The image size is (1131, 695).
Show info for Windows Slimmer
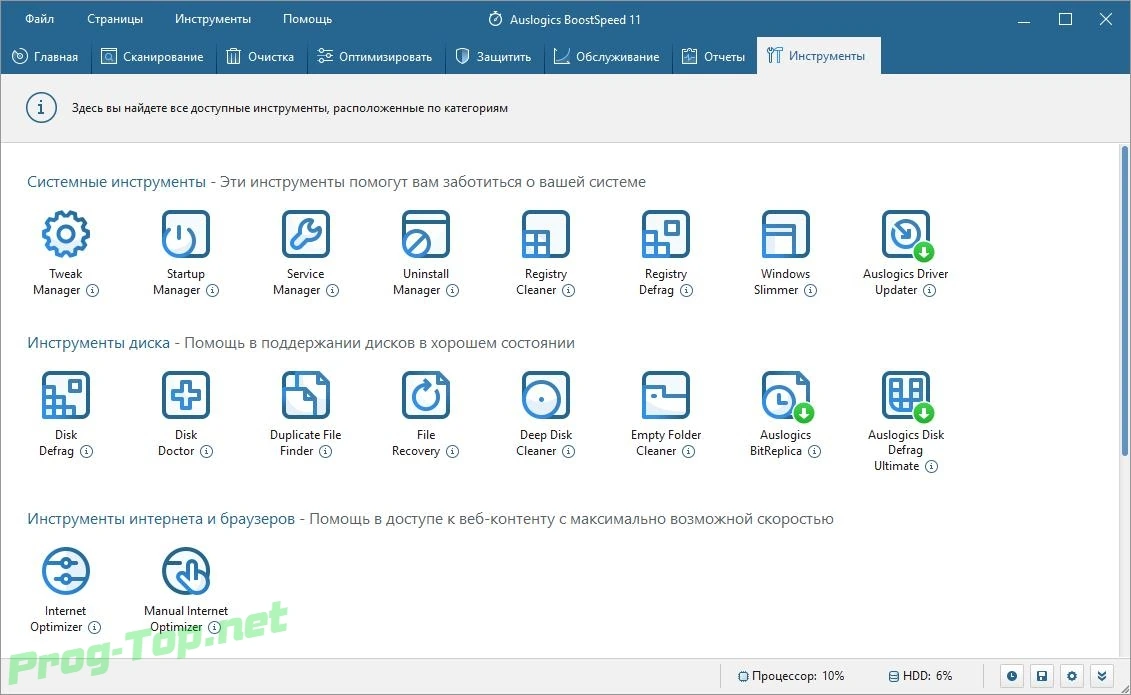(811, 291)
